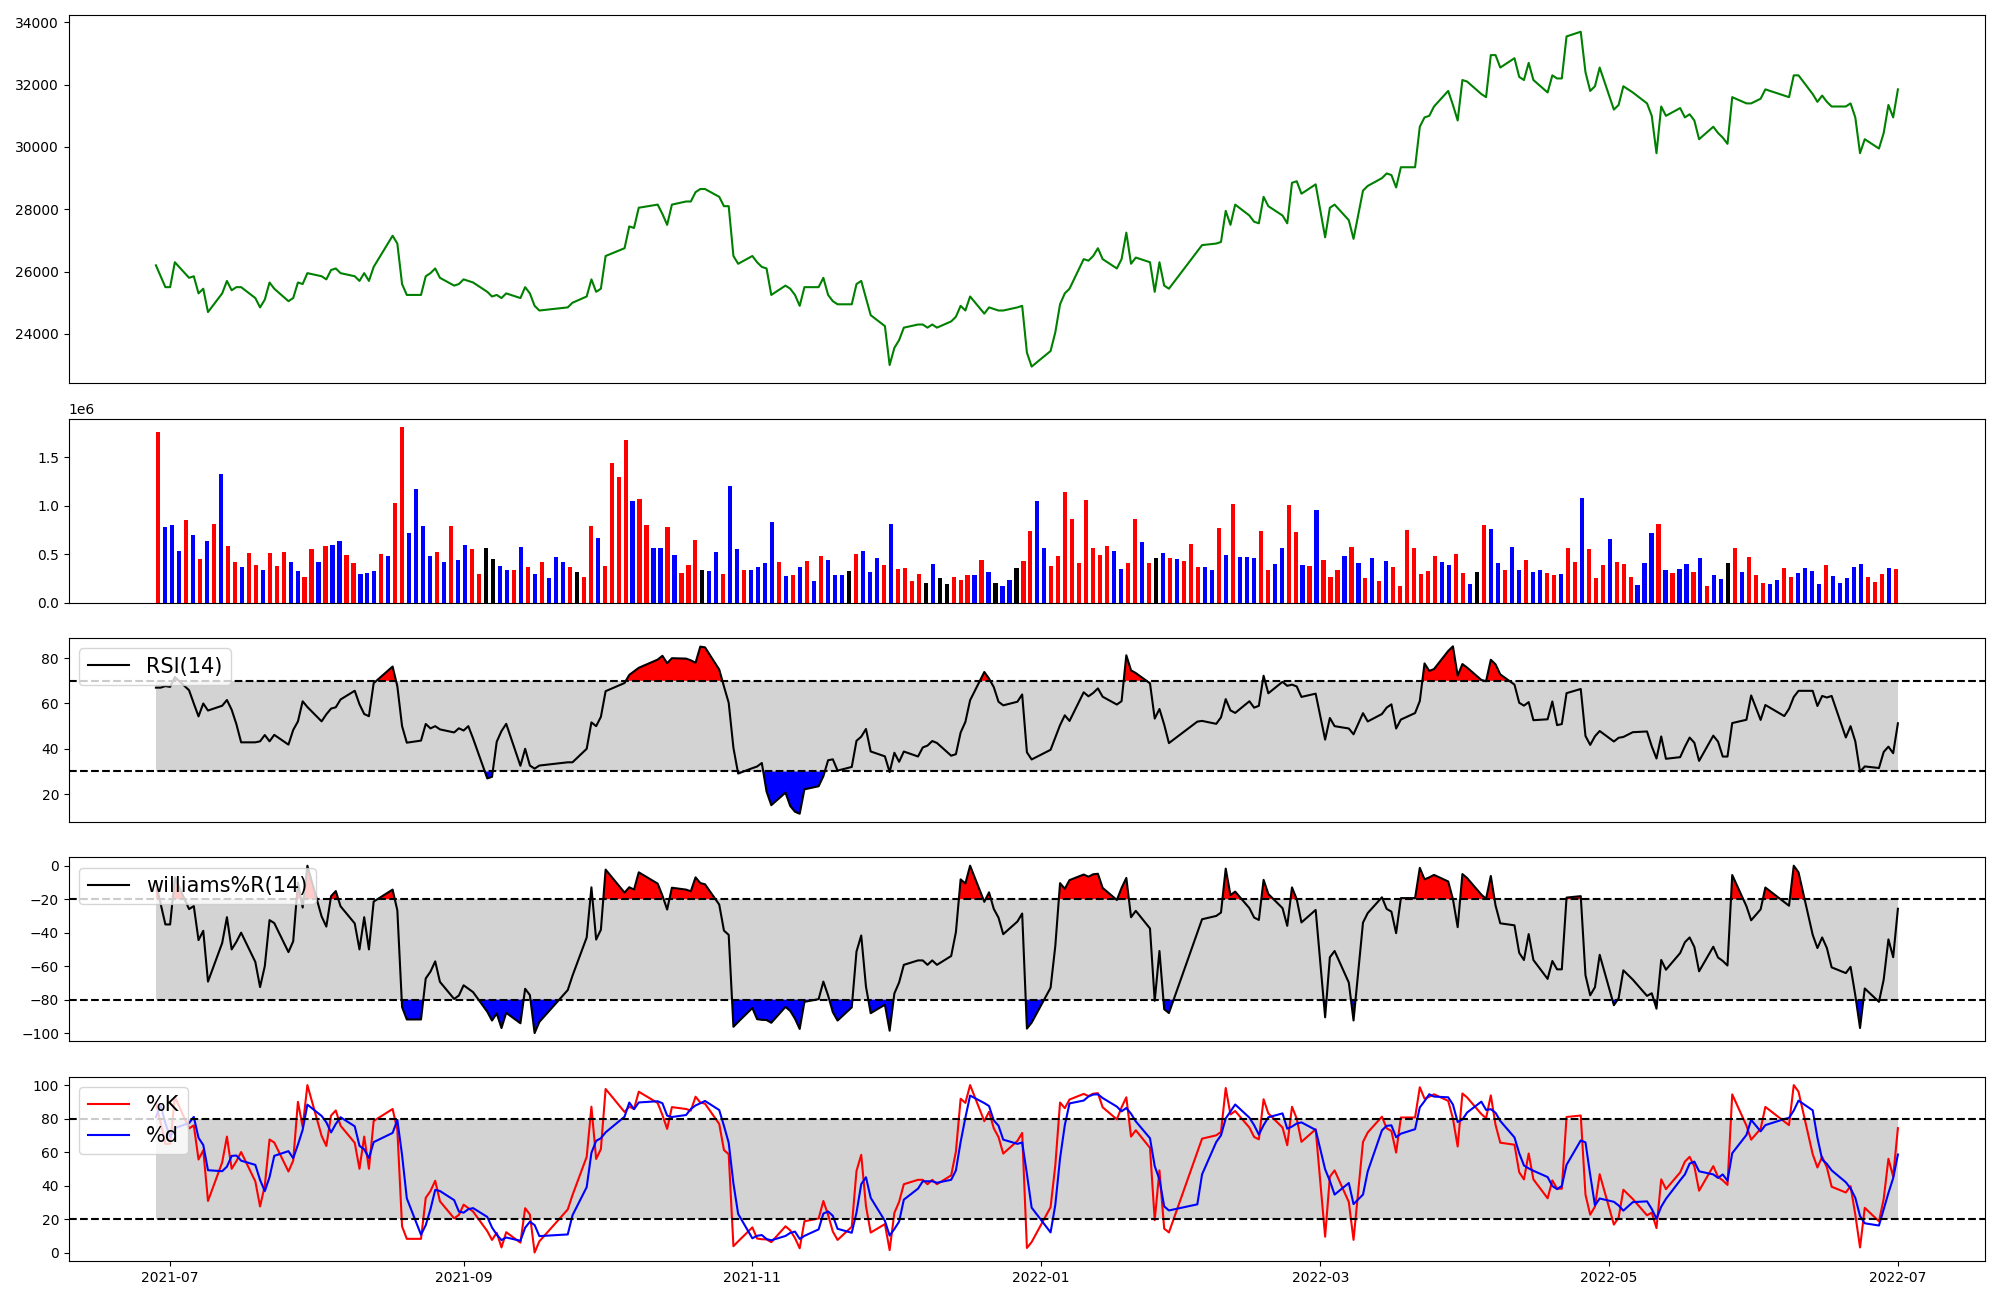Click the 2021-07 x-axis date label
This screenshot has width=2000, height=1300.
pyautogui.click(x=169, y=1277)
